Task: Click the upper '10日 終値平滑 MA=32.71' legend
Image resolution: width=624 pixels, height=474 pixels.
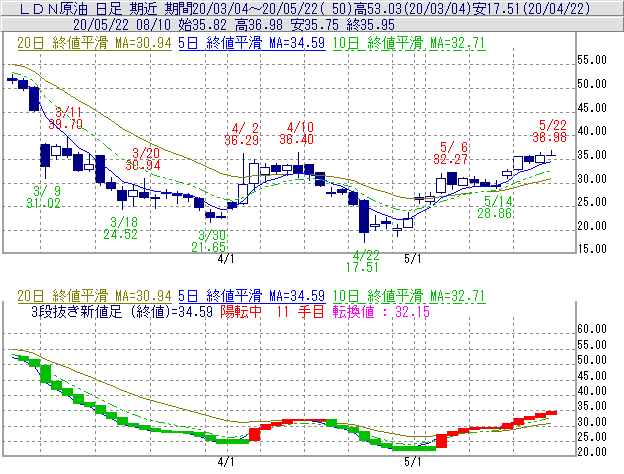Action: point(409,43)
